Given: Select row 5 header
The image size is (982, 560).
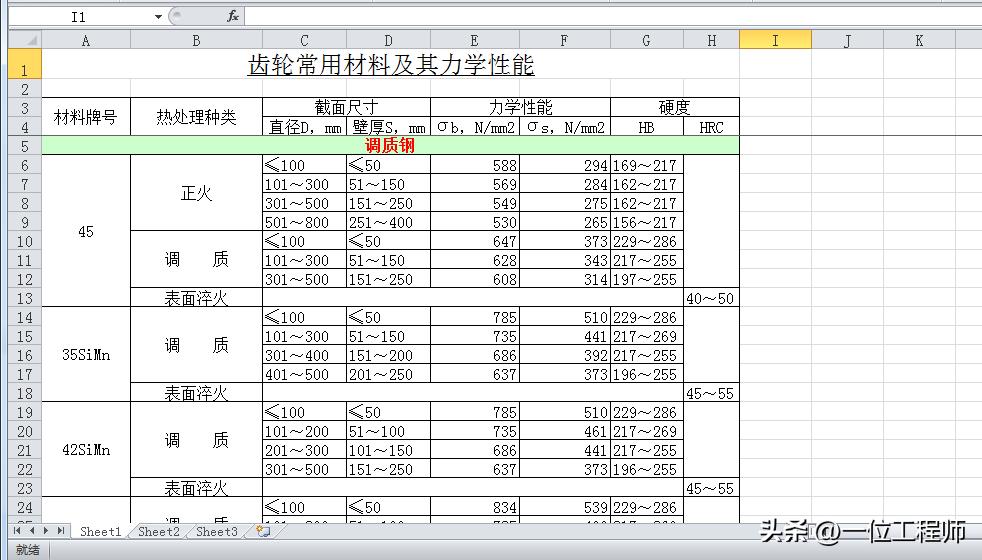Looking at the screenshot, I should pyautogui.click(x=25, y=146).
